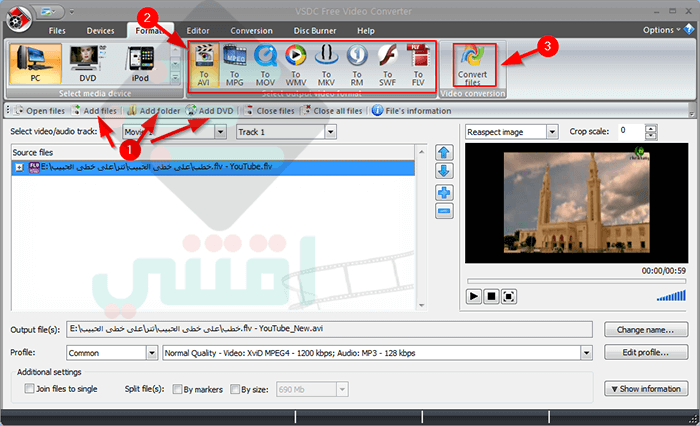Open the Conversion ribbon tab
Image resolution: width=700 pixels, height=426 pixels.
tap(251, 31)
